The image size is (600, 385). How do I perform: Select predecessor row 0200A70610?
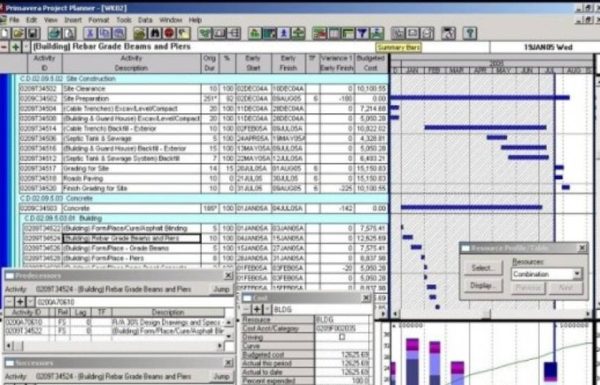point(114,322)
